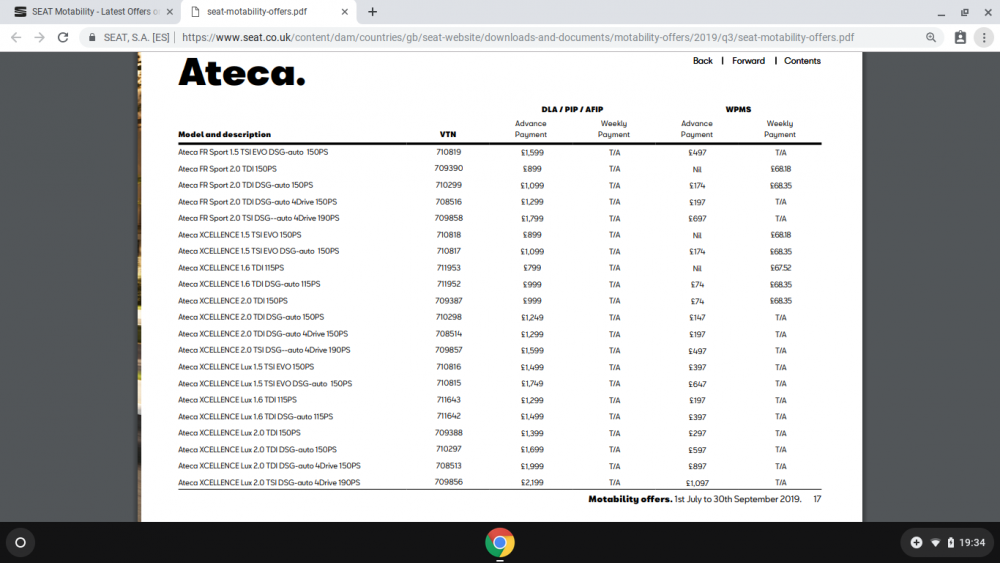Viewport: 1000px width, 563px height.
Task: Click the 'Model and description' column header
Action: point(224,135)
